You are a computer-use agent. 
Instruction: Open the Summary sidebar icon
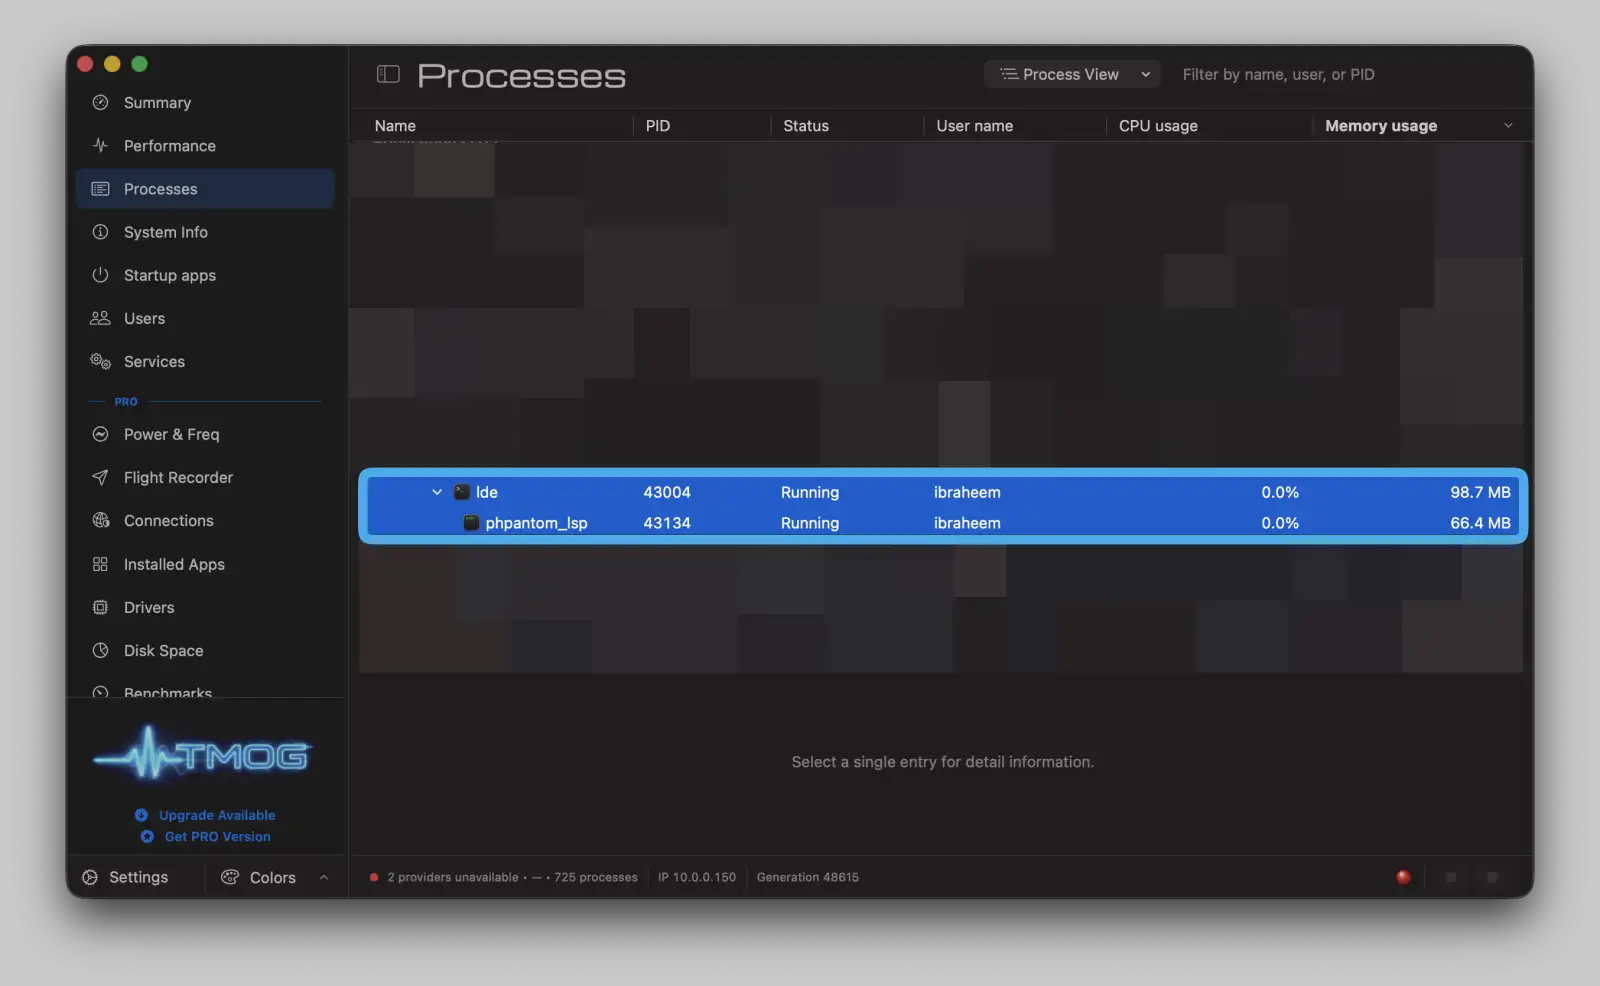100,102
